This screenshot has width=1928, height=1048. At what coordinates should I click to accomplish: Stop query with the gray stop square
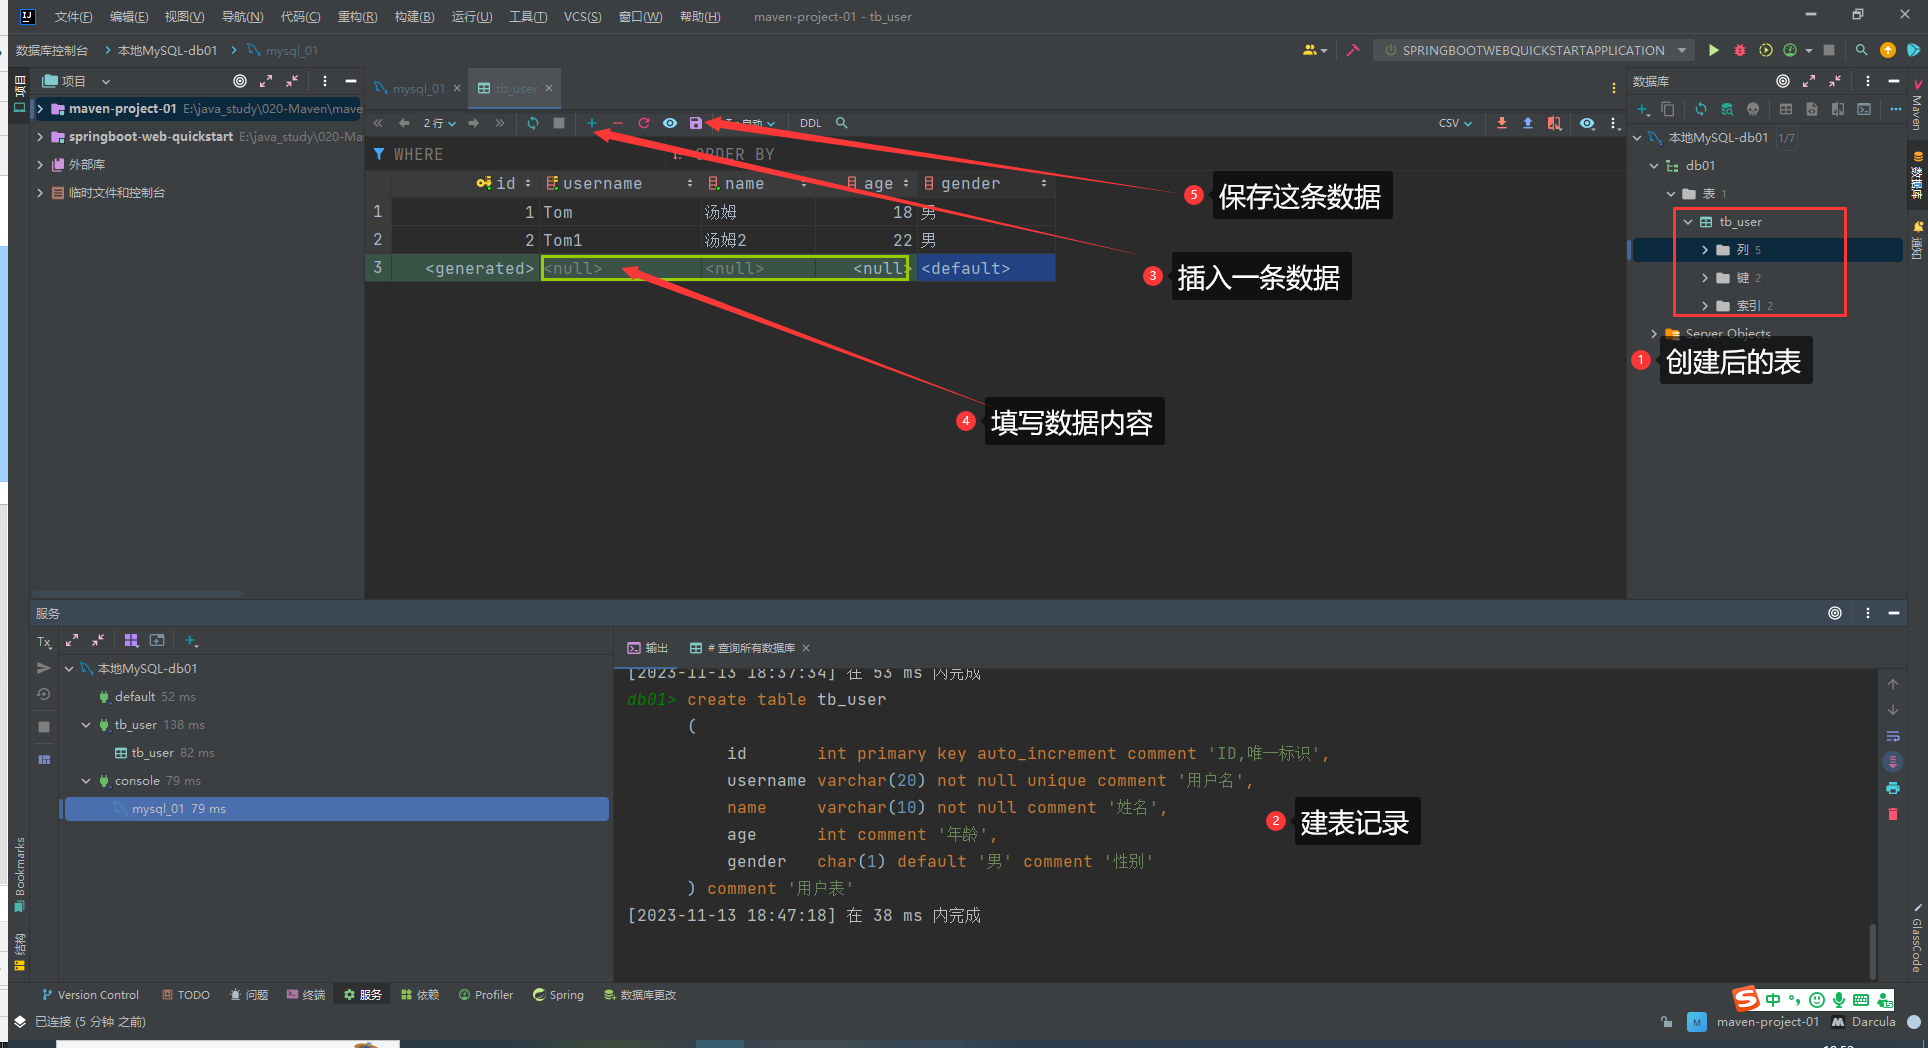tap(559, 123)
